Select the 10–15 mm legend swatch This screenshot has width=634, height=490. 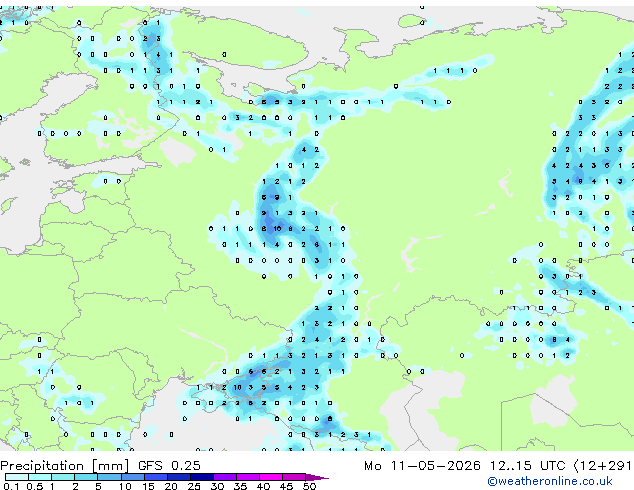pos(133,477)
